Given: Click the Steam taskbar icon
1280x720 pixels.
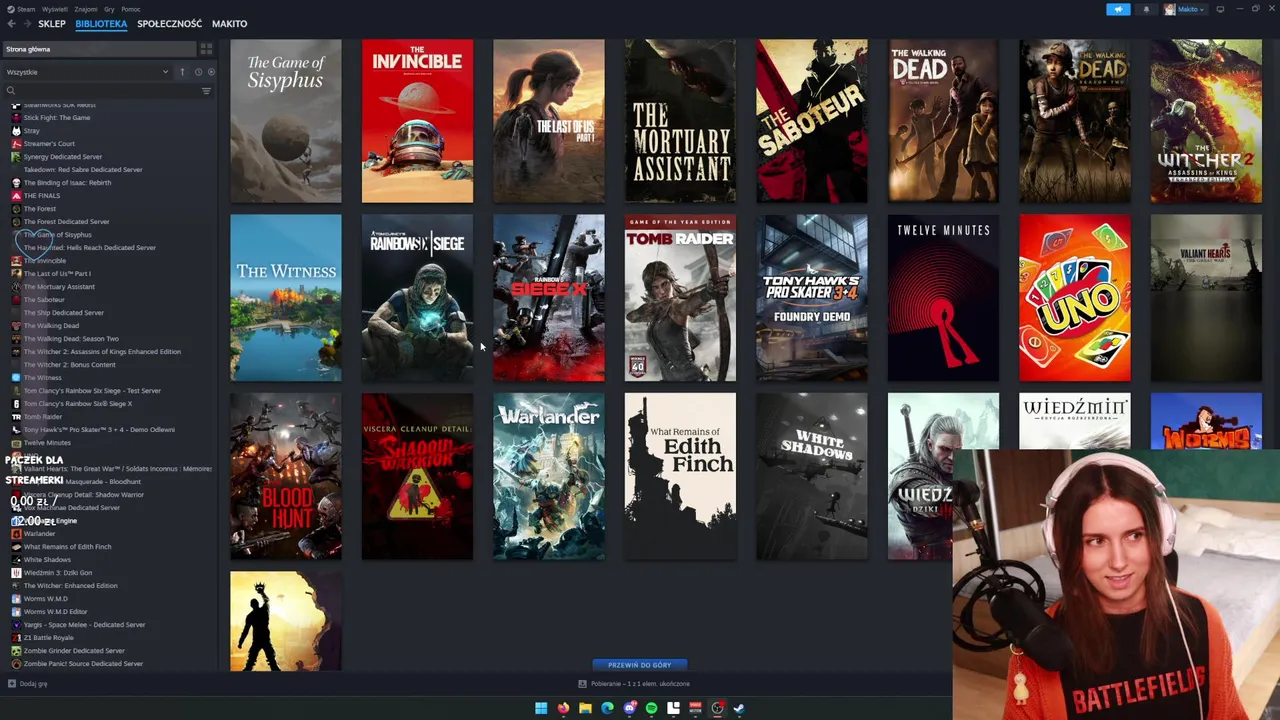Looking at the screenshot, I should click(739, 708).
